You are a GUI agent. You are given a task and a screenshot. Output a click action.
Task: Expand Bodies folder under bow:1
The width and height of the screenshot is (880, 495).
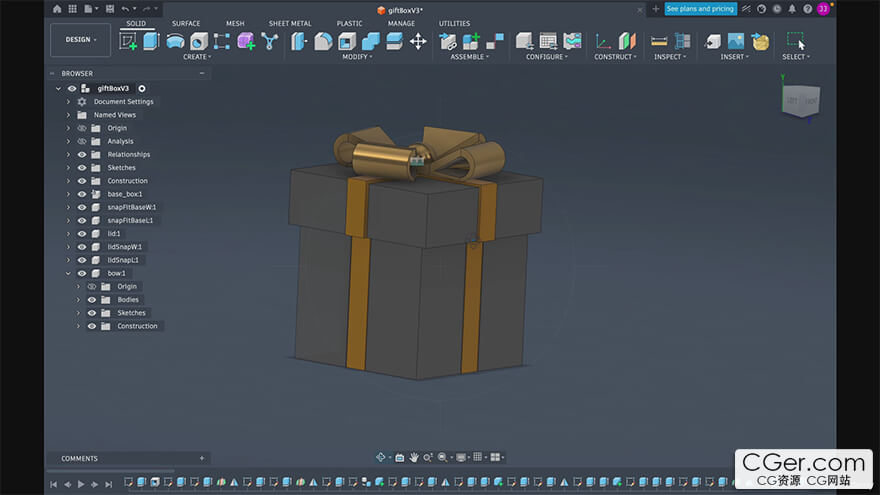tap(79, 300)
